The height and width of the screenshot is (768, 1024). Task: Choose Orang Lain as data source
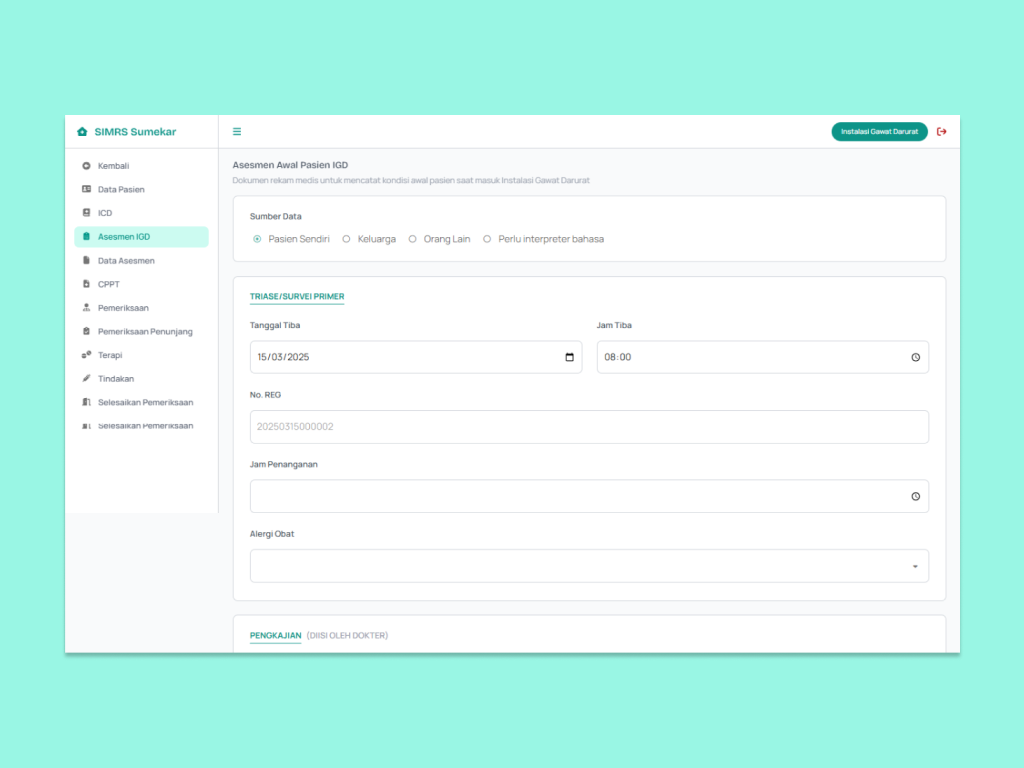pyautogui.click(x=413, y=239)
